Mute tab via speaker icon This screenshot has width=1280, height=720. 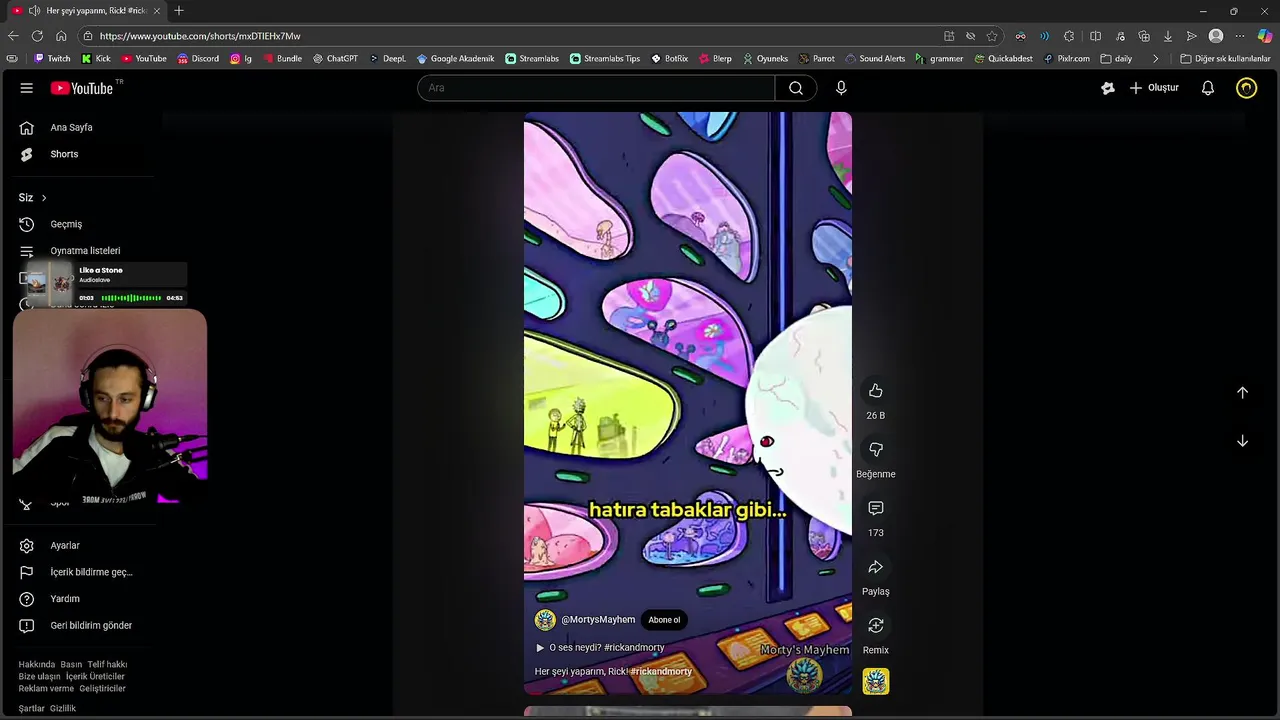tap(34, 11)
